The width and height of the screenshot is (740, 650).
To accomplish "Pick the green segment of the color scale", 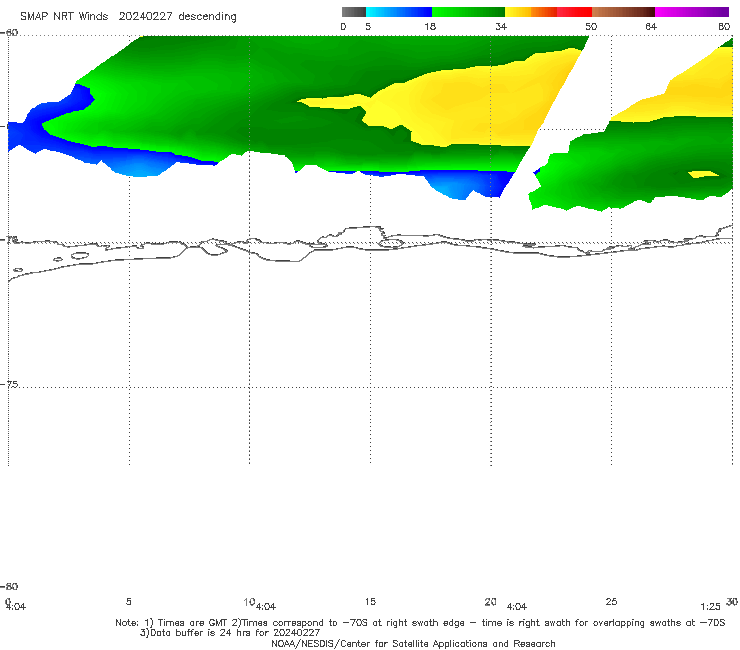I will click(x=468, y=12).
